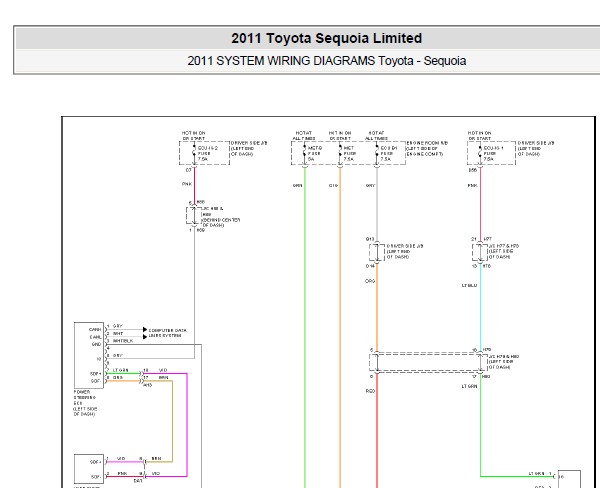Click the 'J/C H79 & H80' junction label
Image resolution: width=600 pixels, height=488 pixels.
[504, 356]
